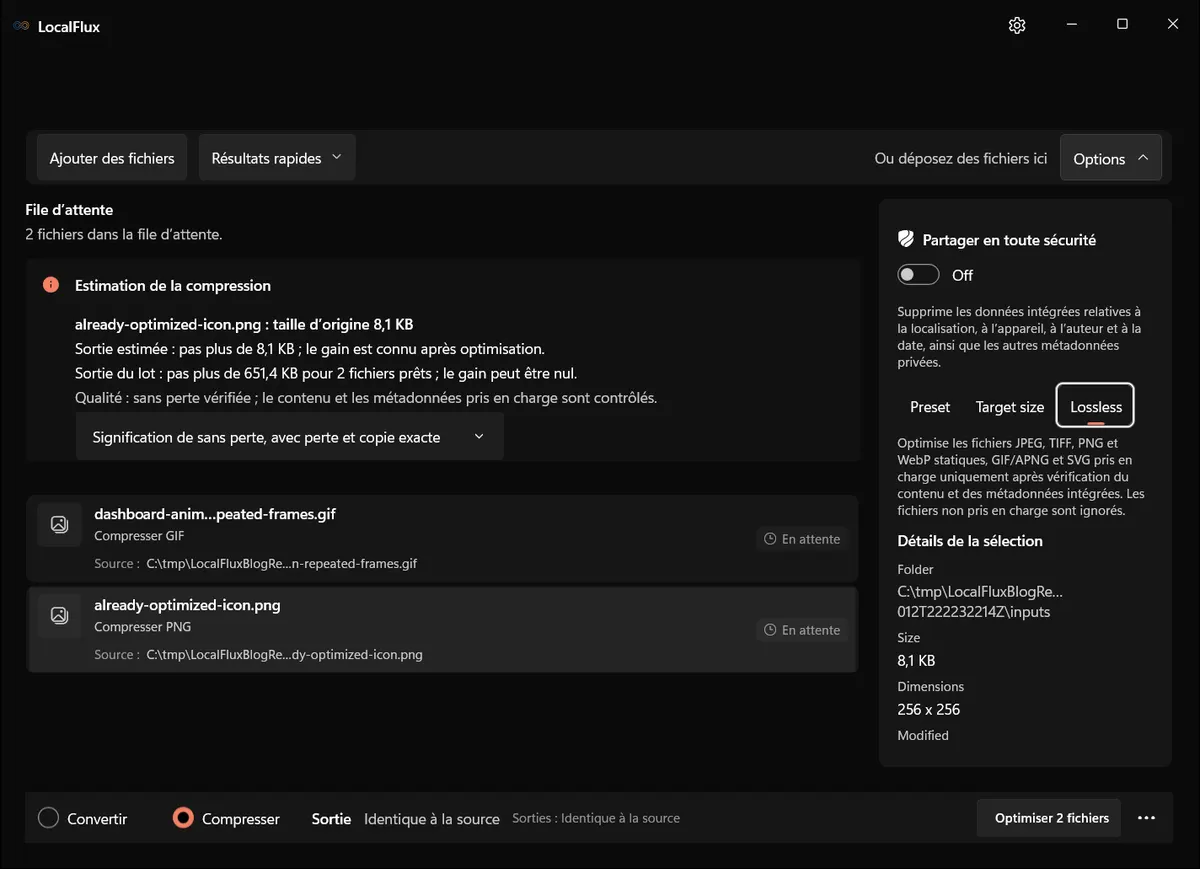Open the Résultats rapides dropdown
Image resolution: width=1200 pixels, height=869 pixels.
click(x=277, y=158)
